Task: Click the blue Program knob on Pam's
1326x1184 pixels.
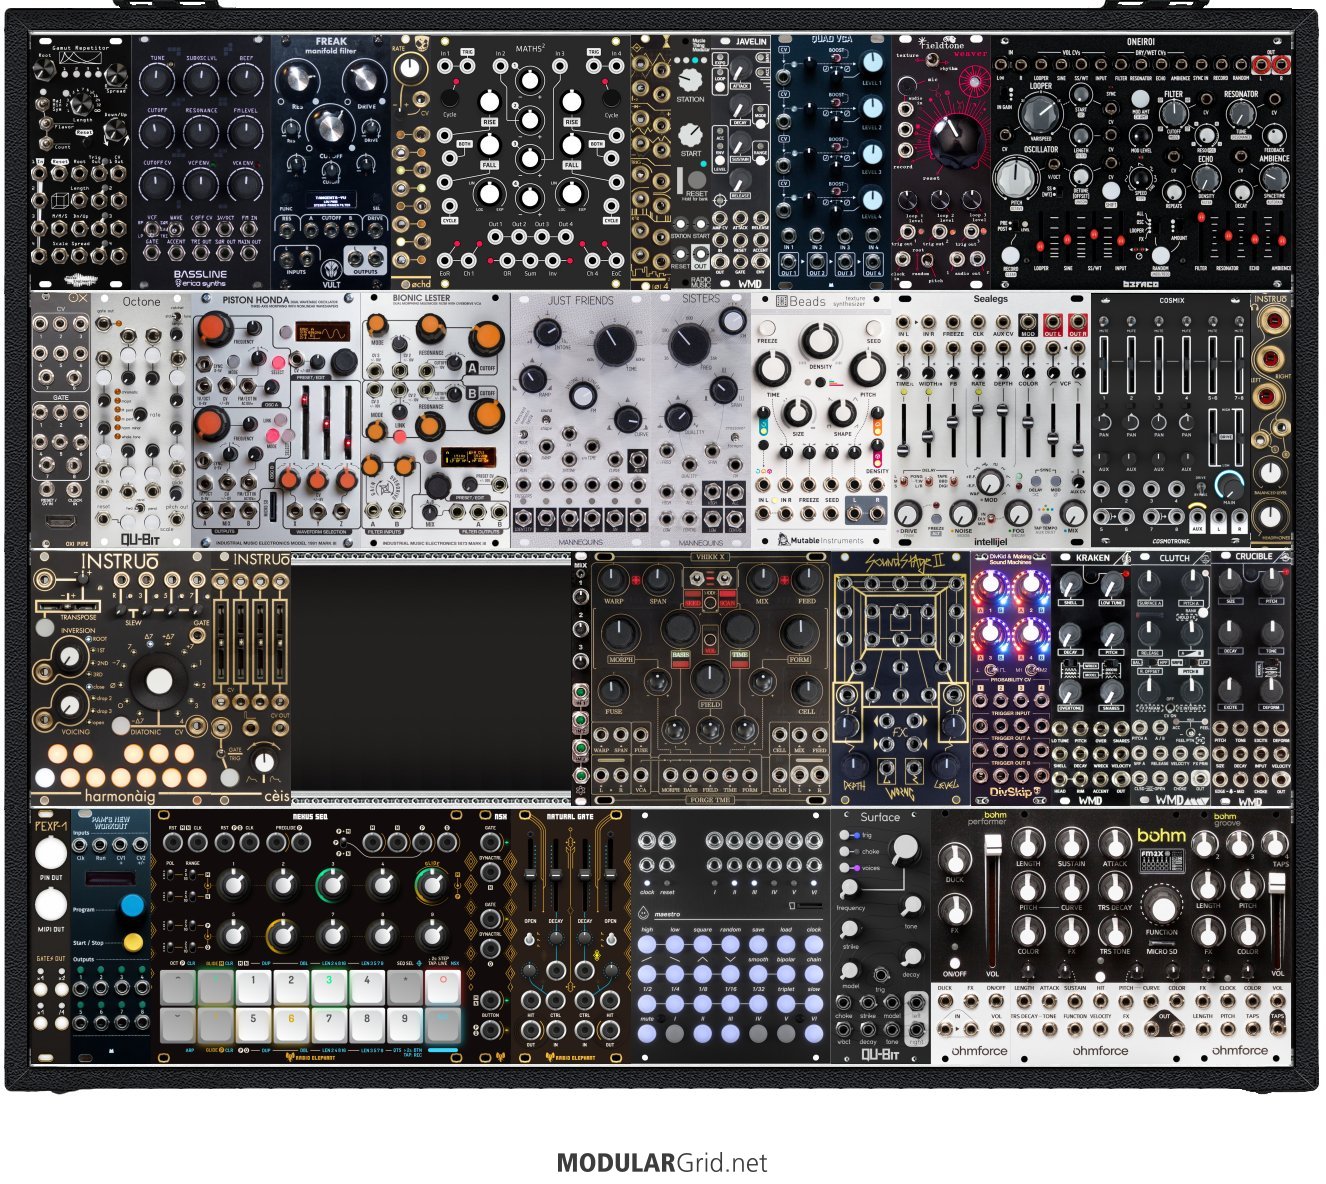Action: (132, 907)
